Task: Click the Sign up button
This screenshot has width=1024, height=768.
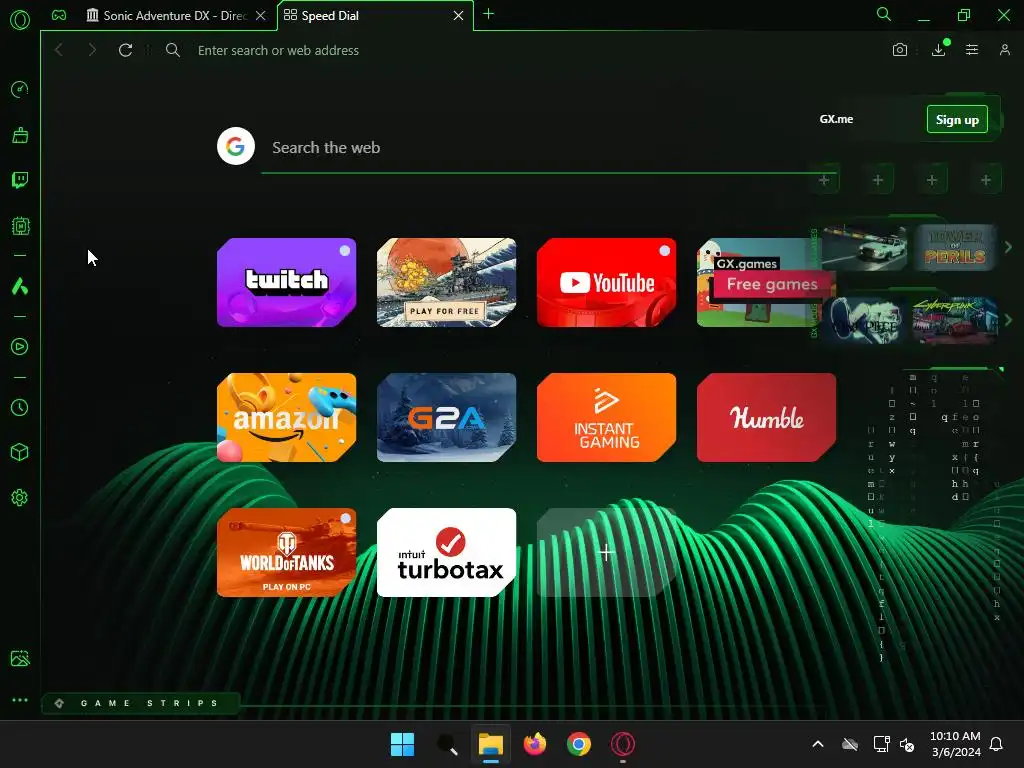Action: coord(957,120)
